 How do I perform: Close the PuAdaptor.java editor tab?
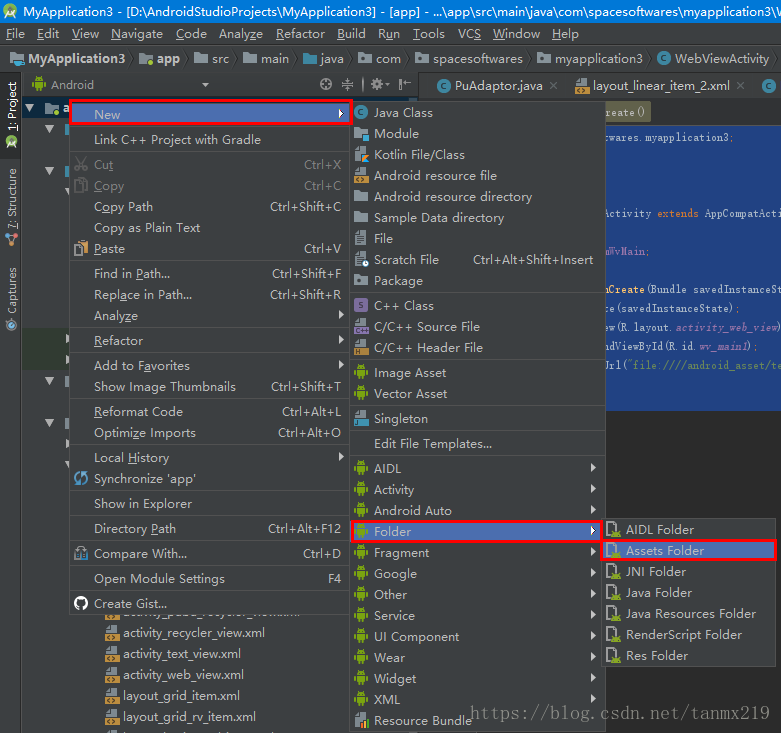pyautogui.click(x=553, y=86)
